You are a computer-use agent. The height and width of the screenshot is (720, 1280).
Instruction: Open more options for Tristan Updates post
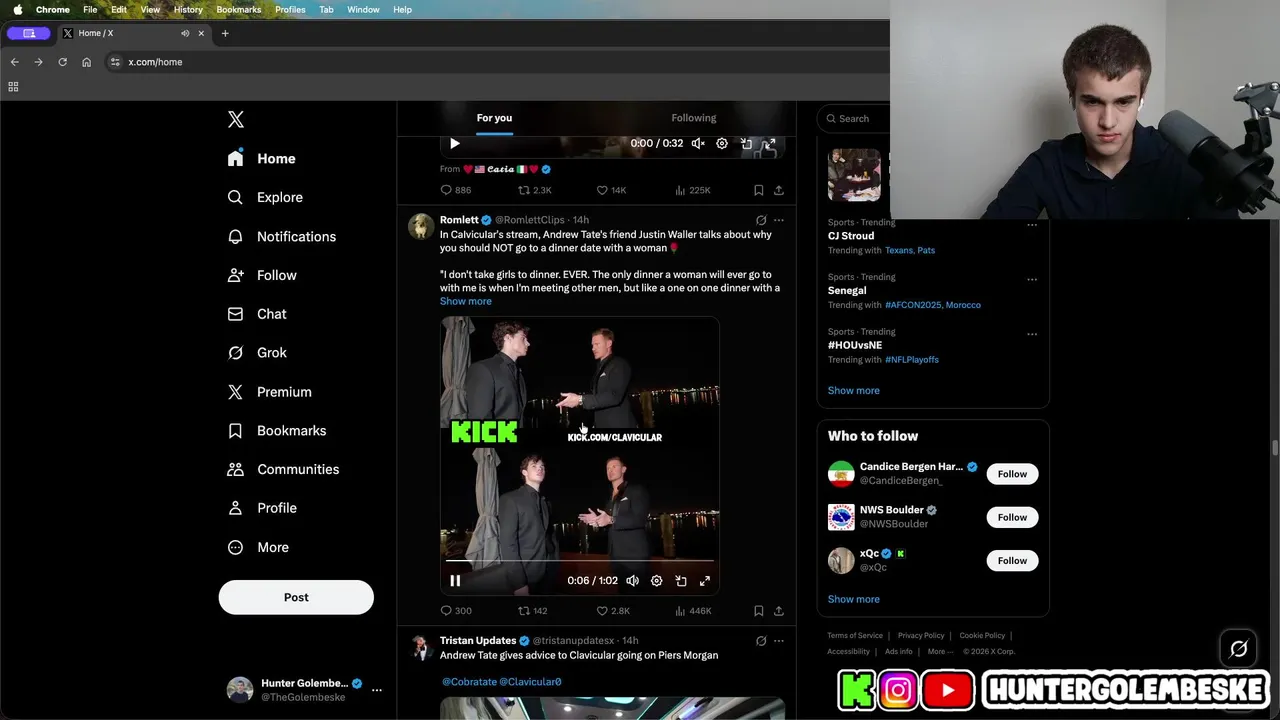[779, 641]
